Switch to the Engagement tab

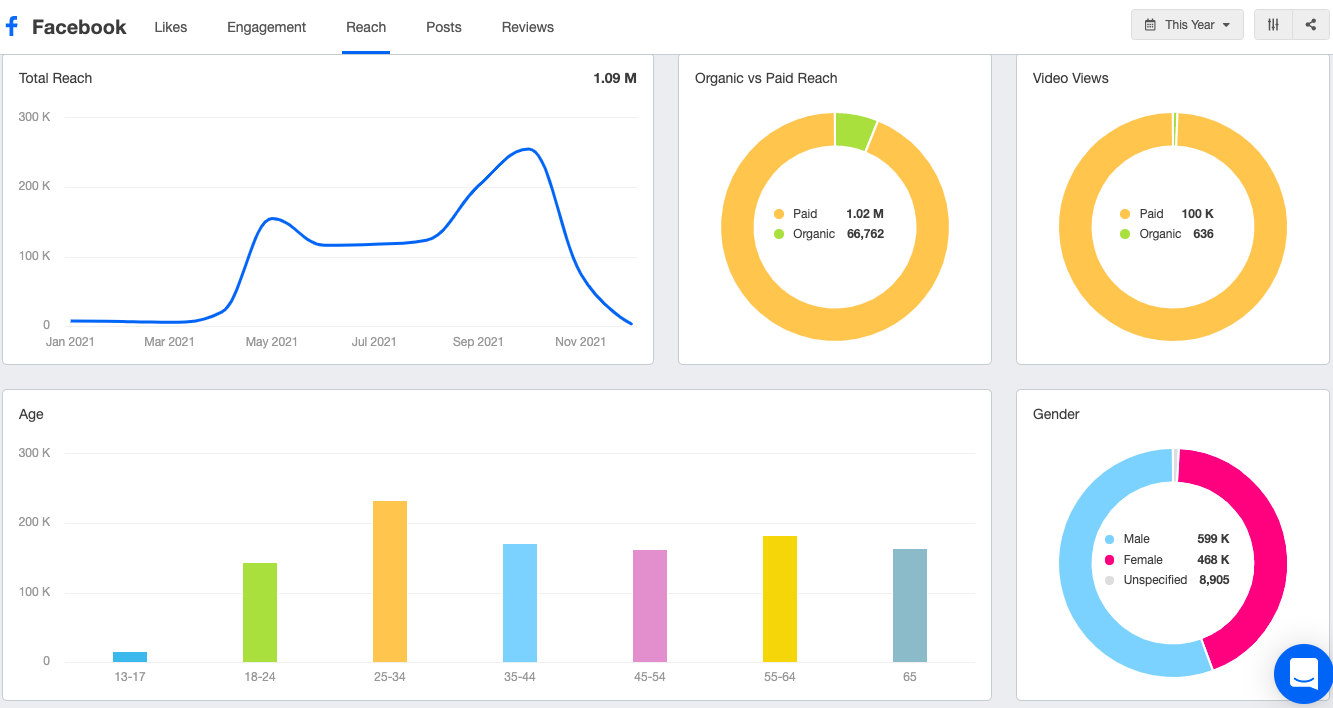[x=267, y=27]
